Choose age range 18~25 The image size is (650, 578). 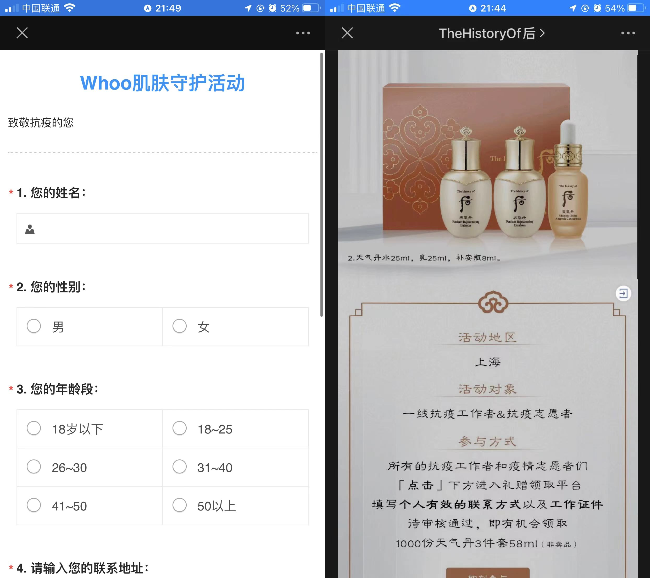pyautogui.click(x=235, y=429)
